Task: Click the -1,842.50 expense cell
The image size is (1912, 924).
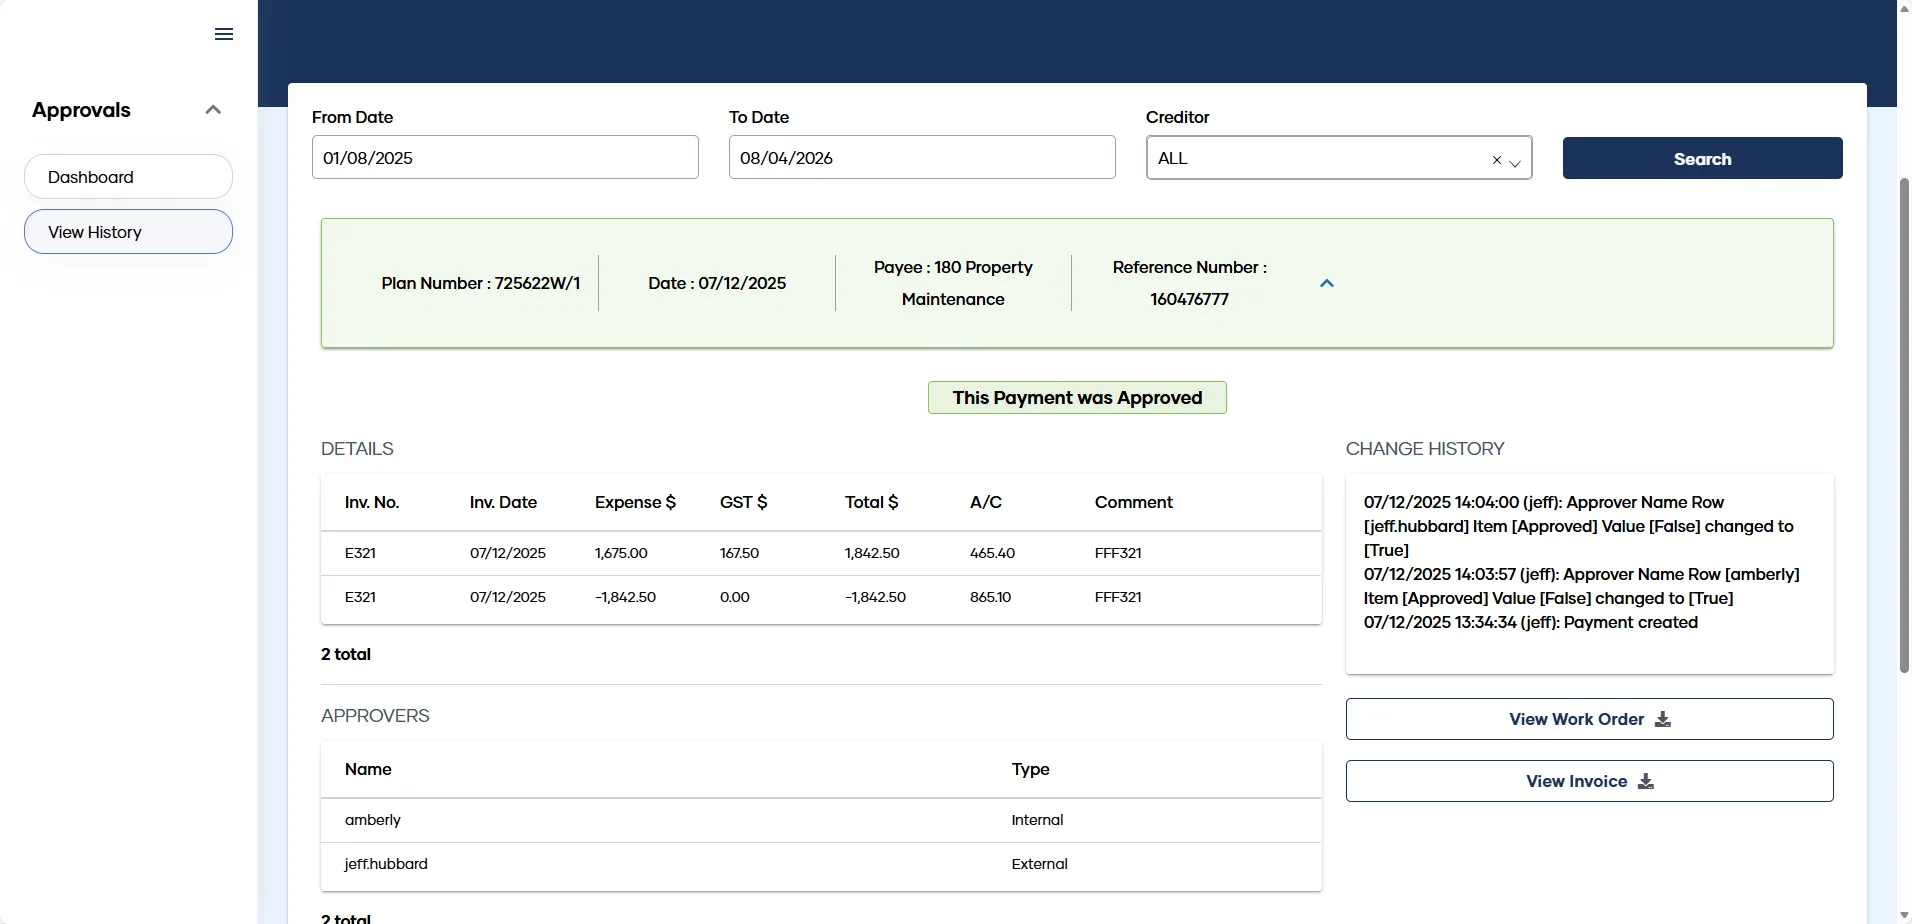Action: coord(625,597)
